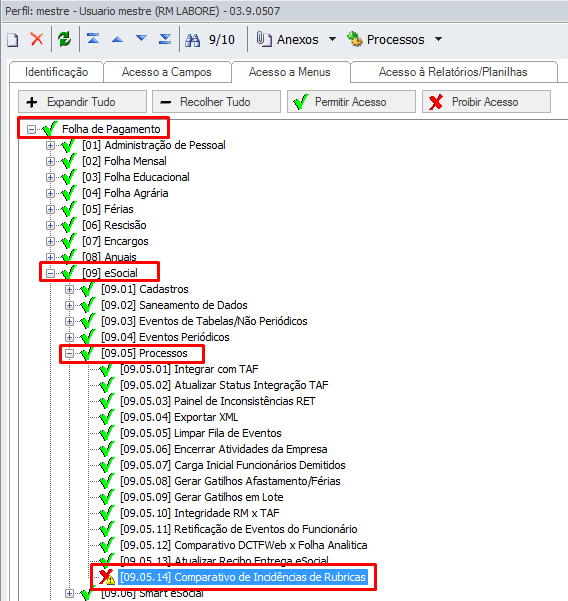Image resolution: width=568 pixels, height=601 pixels.
Task: Select [09.05.06] Encerrar Atividades da Empresa
Action: (224, 449)
